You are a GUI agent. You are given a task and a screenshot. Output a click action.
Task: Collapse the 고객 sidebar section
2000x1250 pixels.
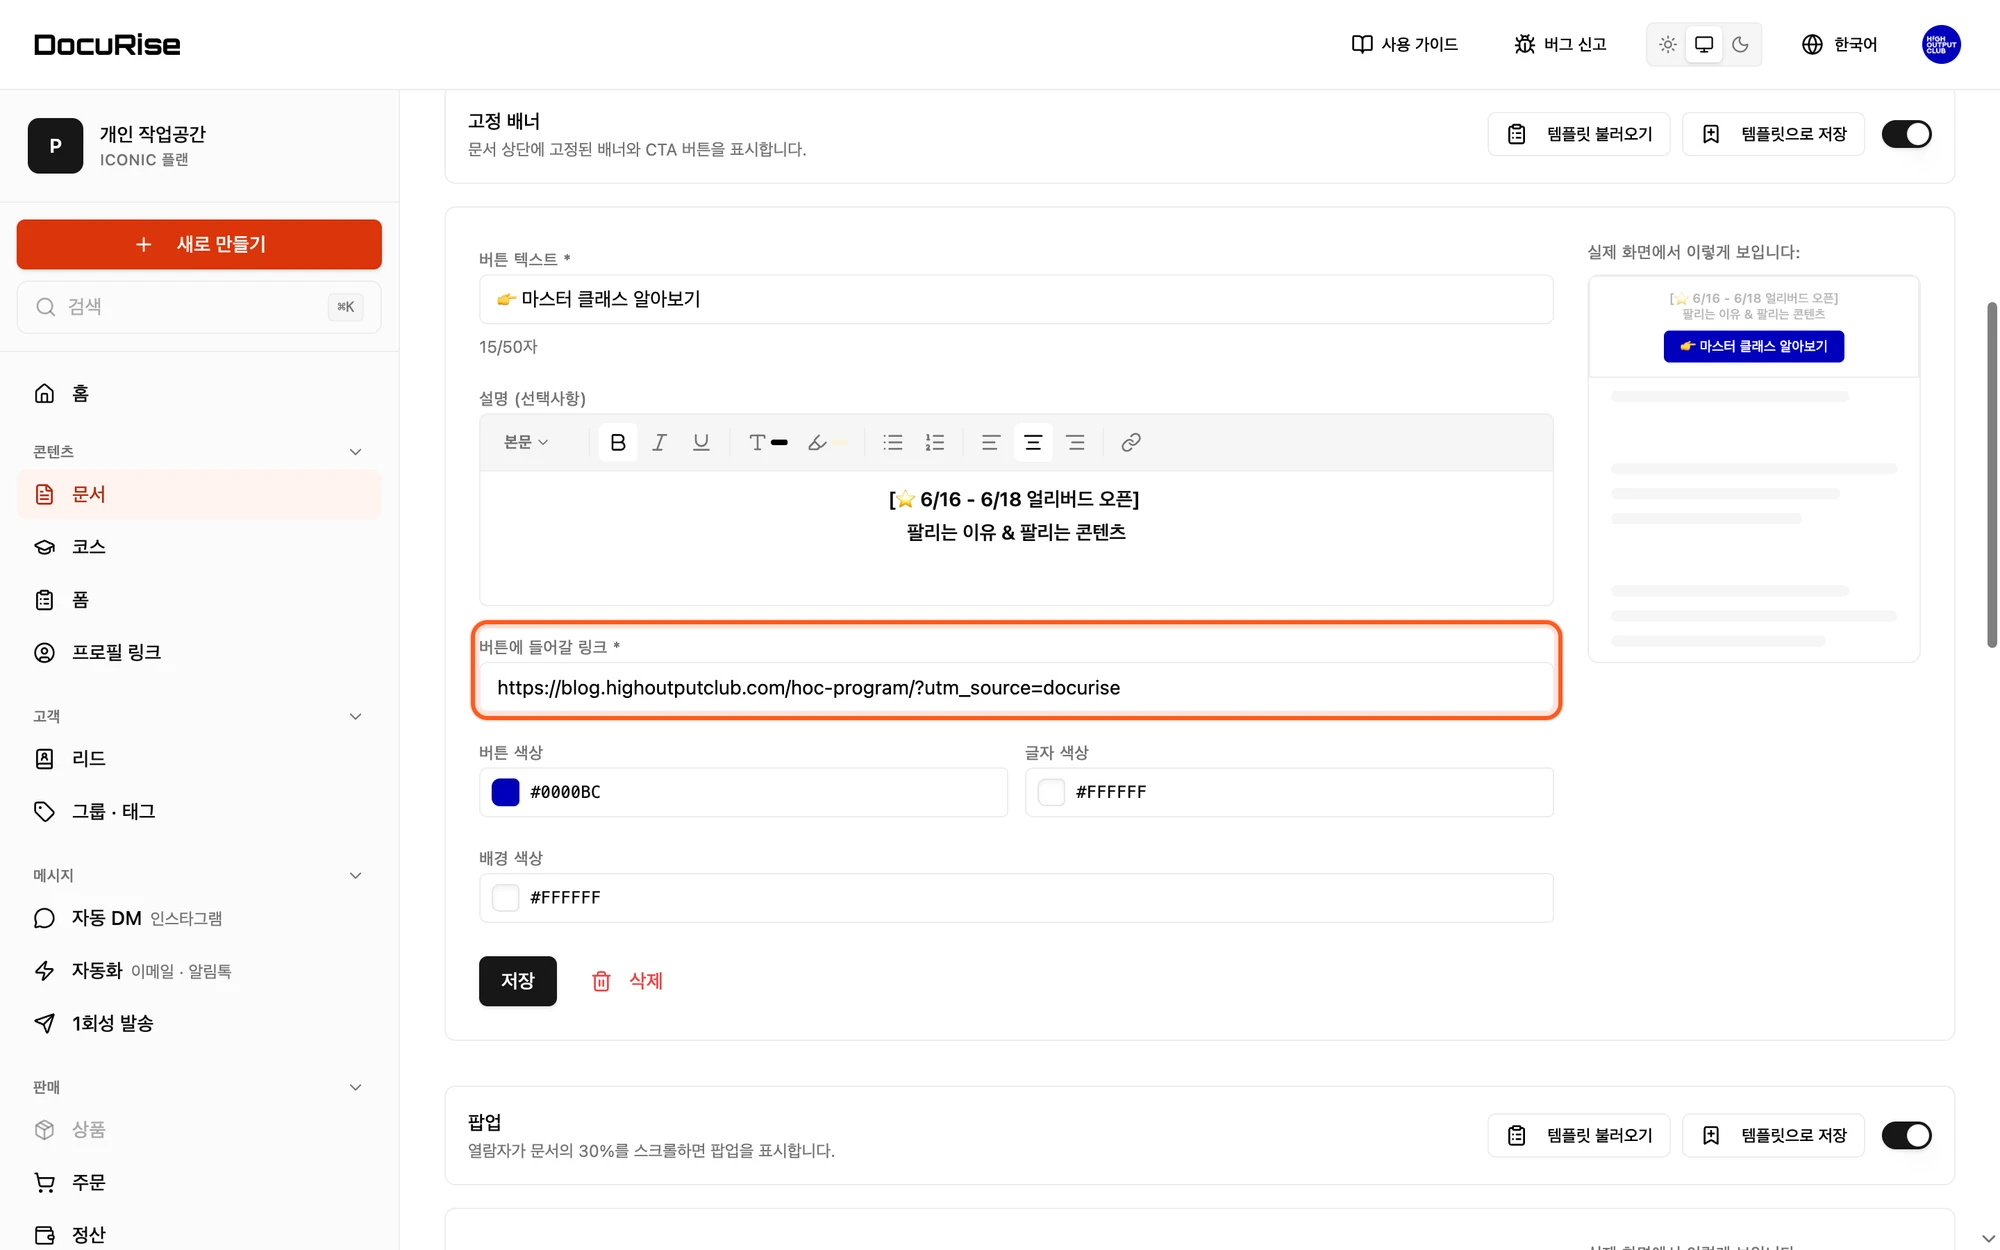355,716
